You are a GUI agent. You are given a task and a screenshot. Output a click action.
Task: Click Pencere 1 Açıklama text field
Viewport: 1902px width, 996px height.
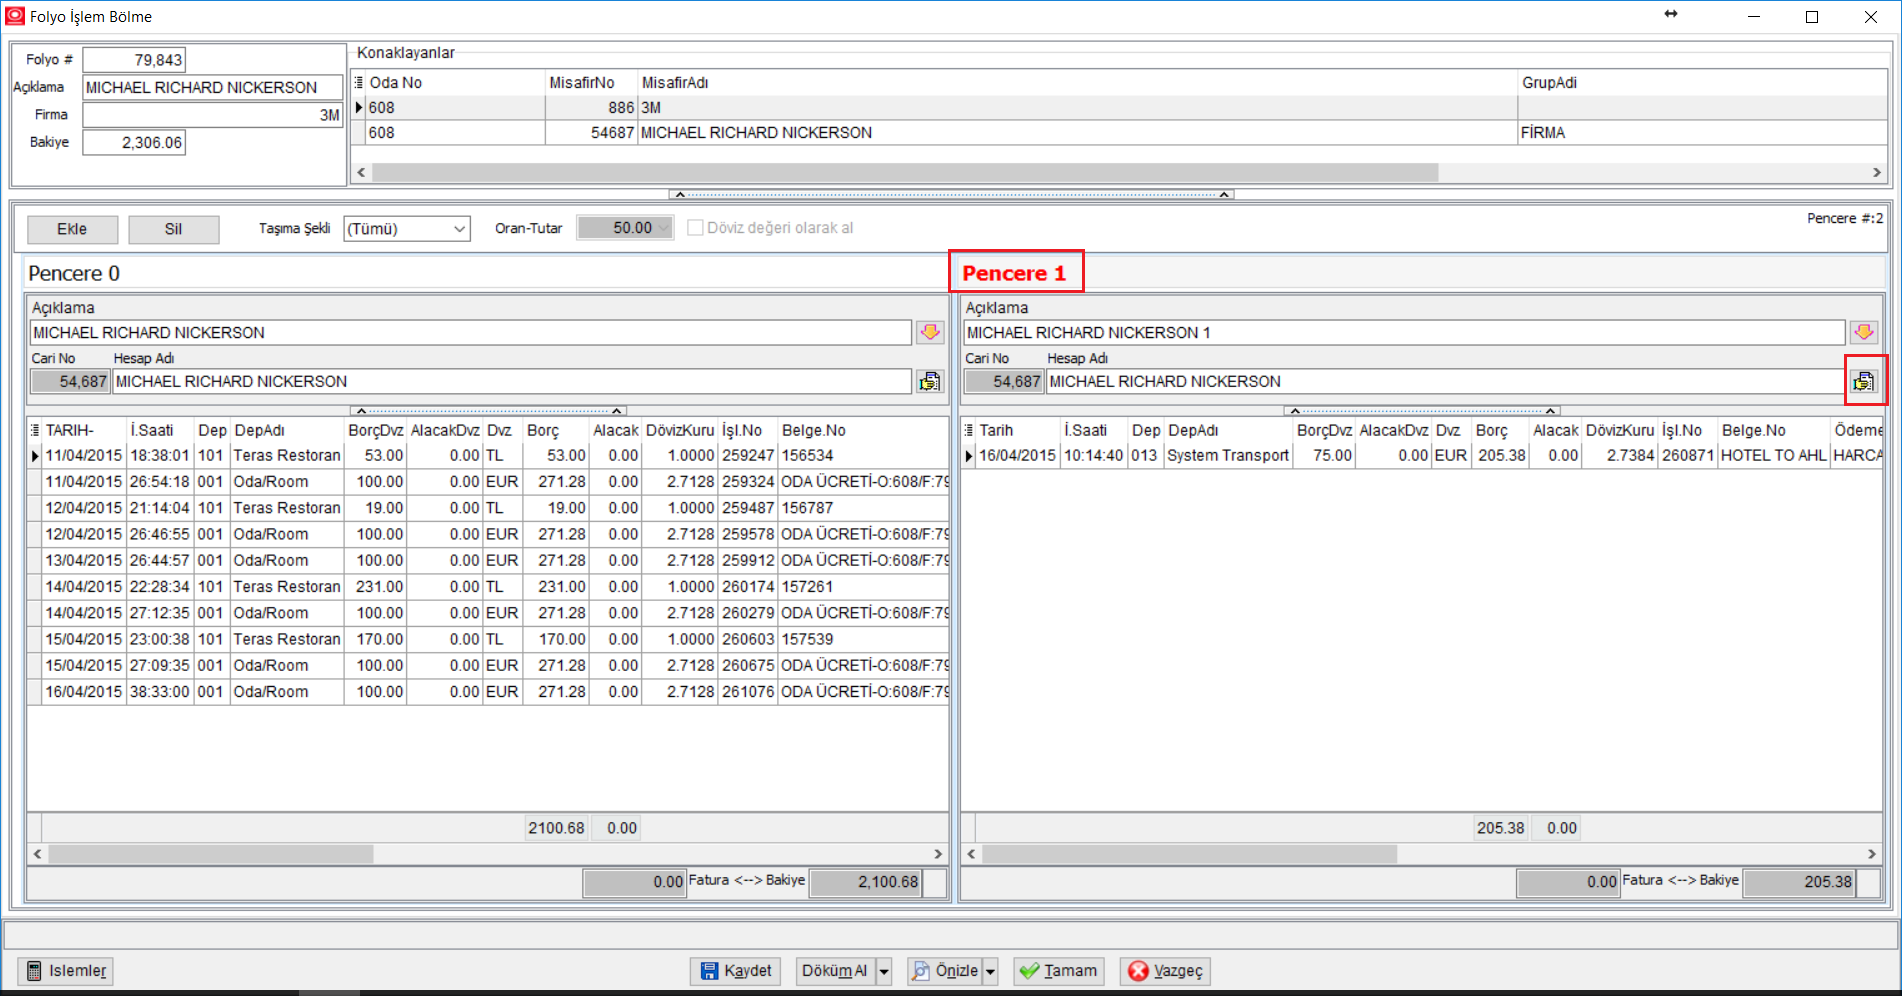pyautogui.click(x=1404, y=332)
